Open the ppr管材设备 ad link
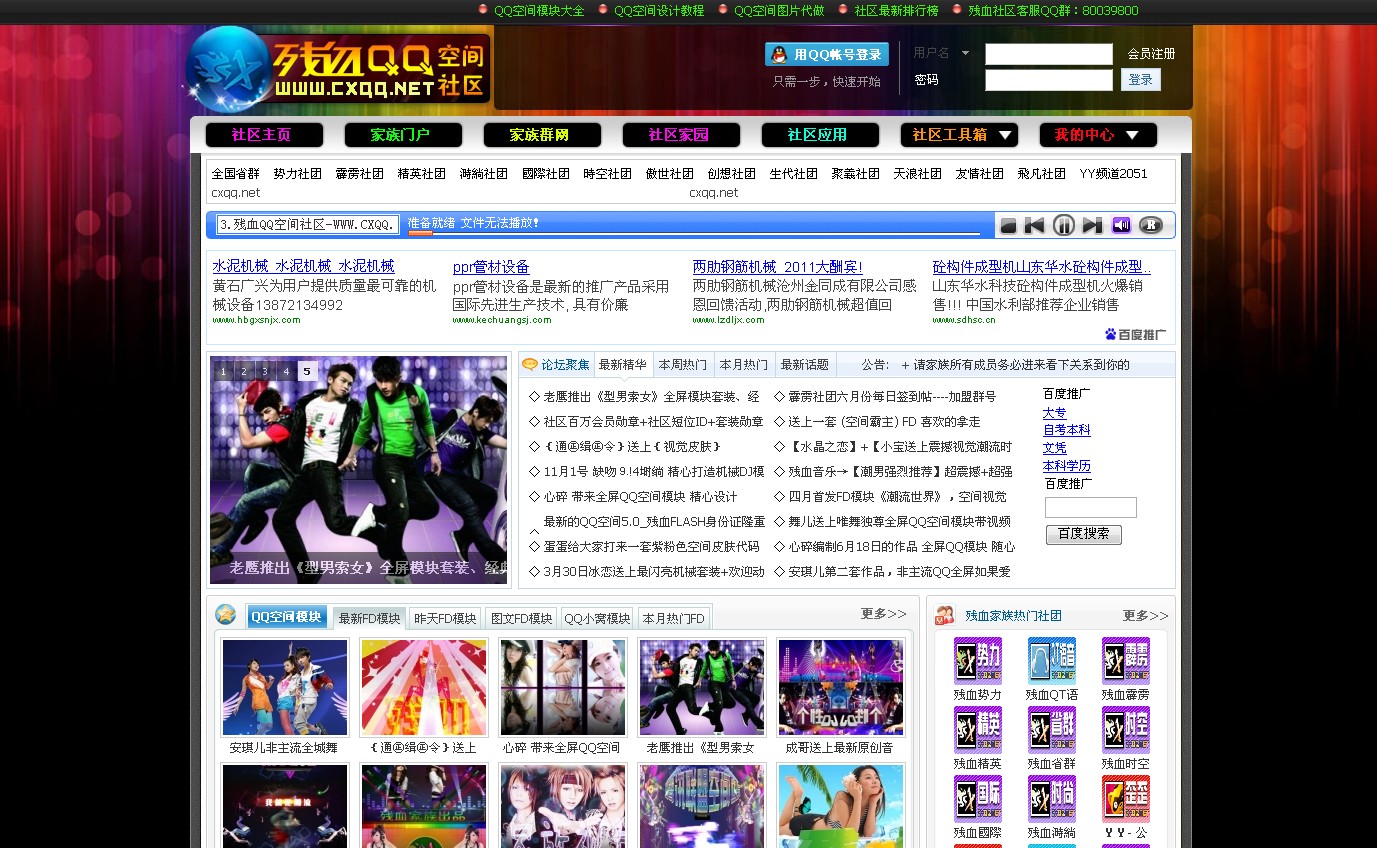This screenshot has height=848, width=1377. tap(491, 267)
